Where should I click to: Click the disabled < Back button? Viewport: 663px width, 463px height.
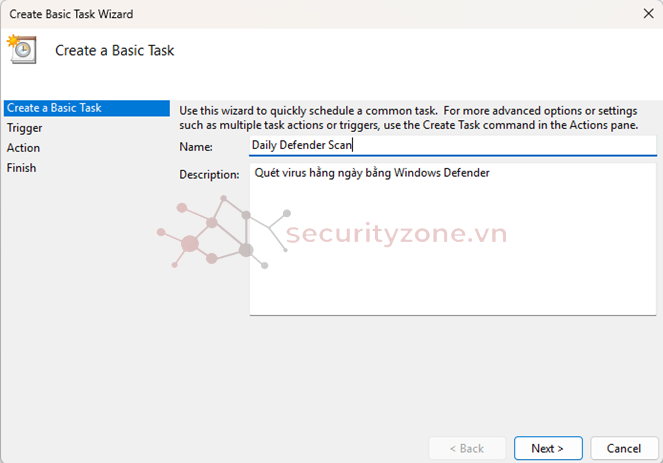pyautogui.click(x=467, y=448)
